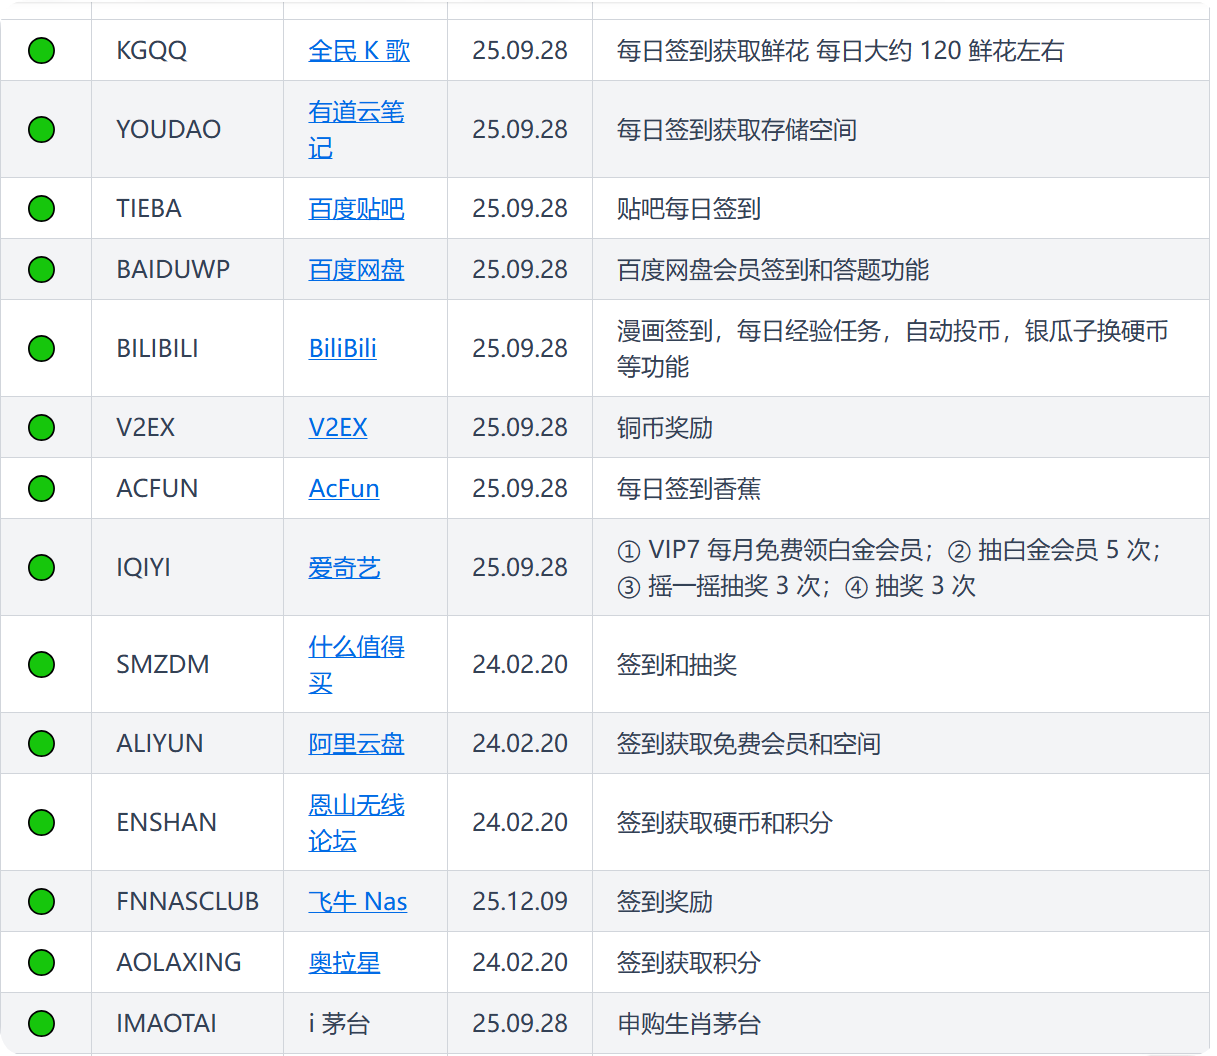Click the description 铜币奖励
Screen dimensions: 1217x1056
coord(665,427)
